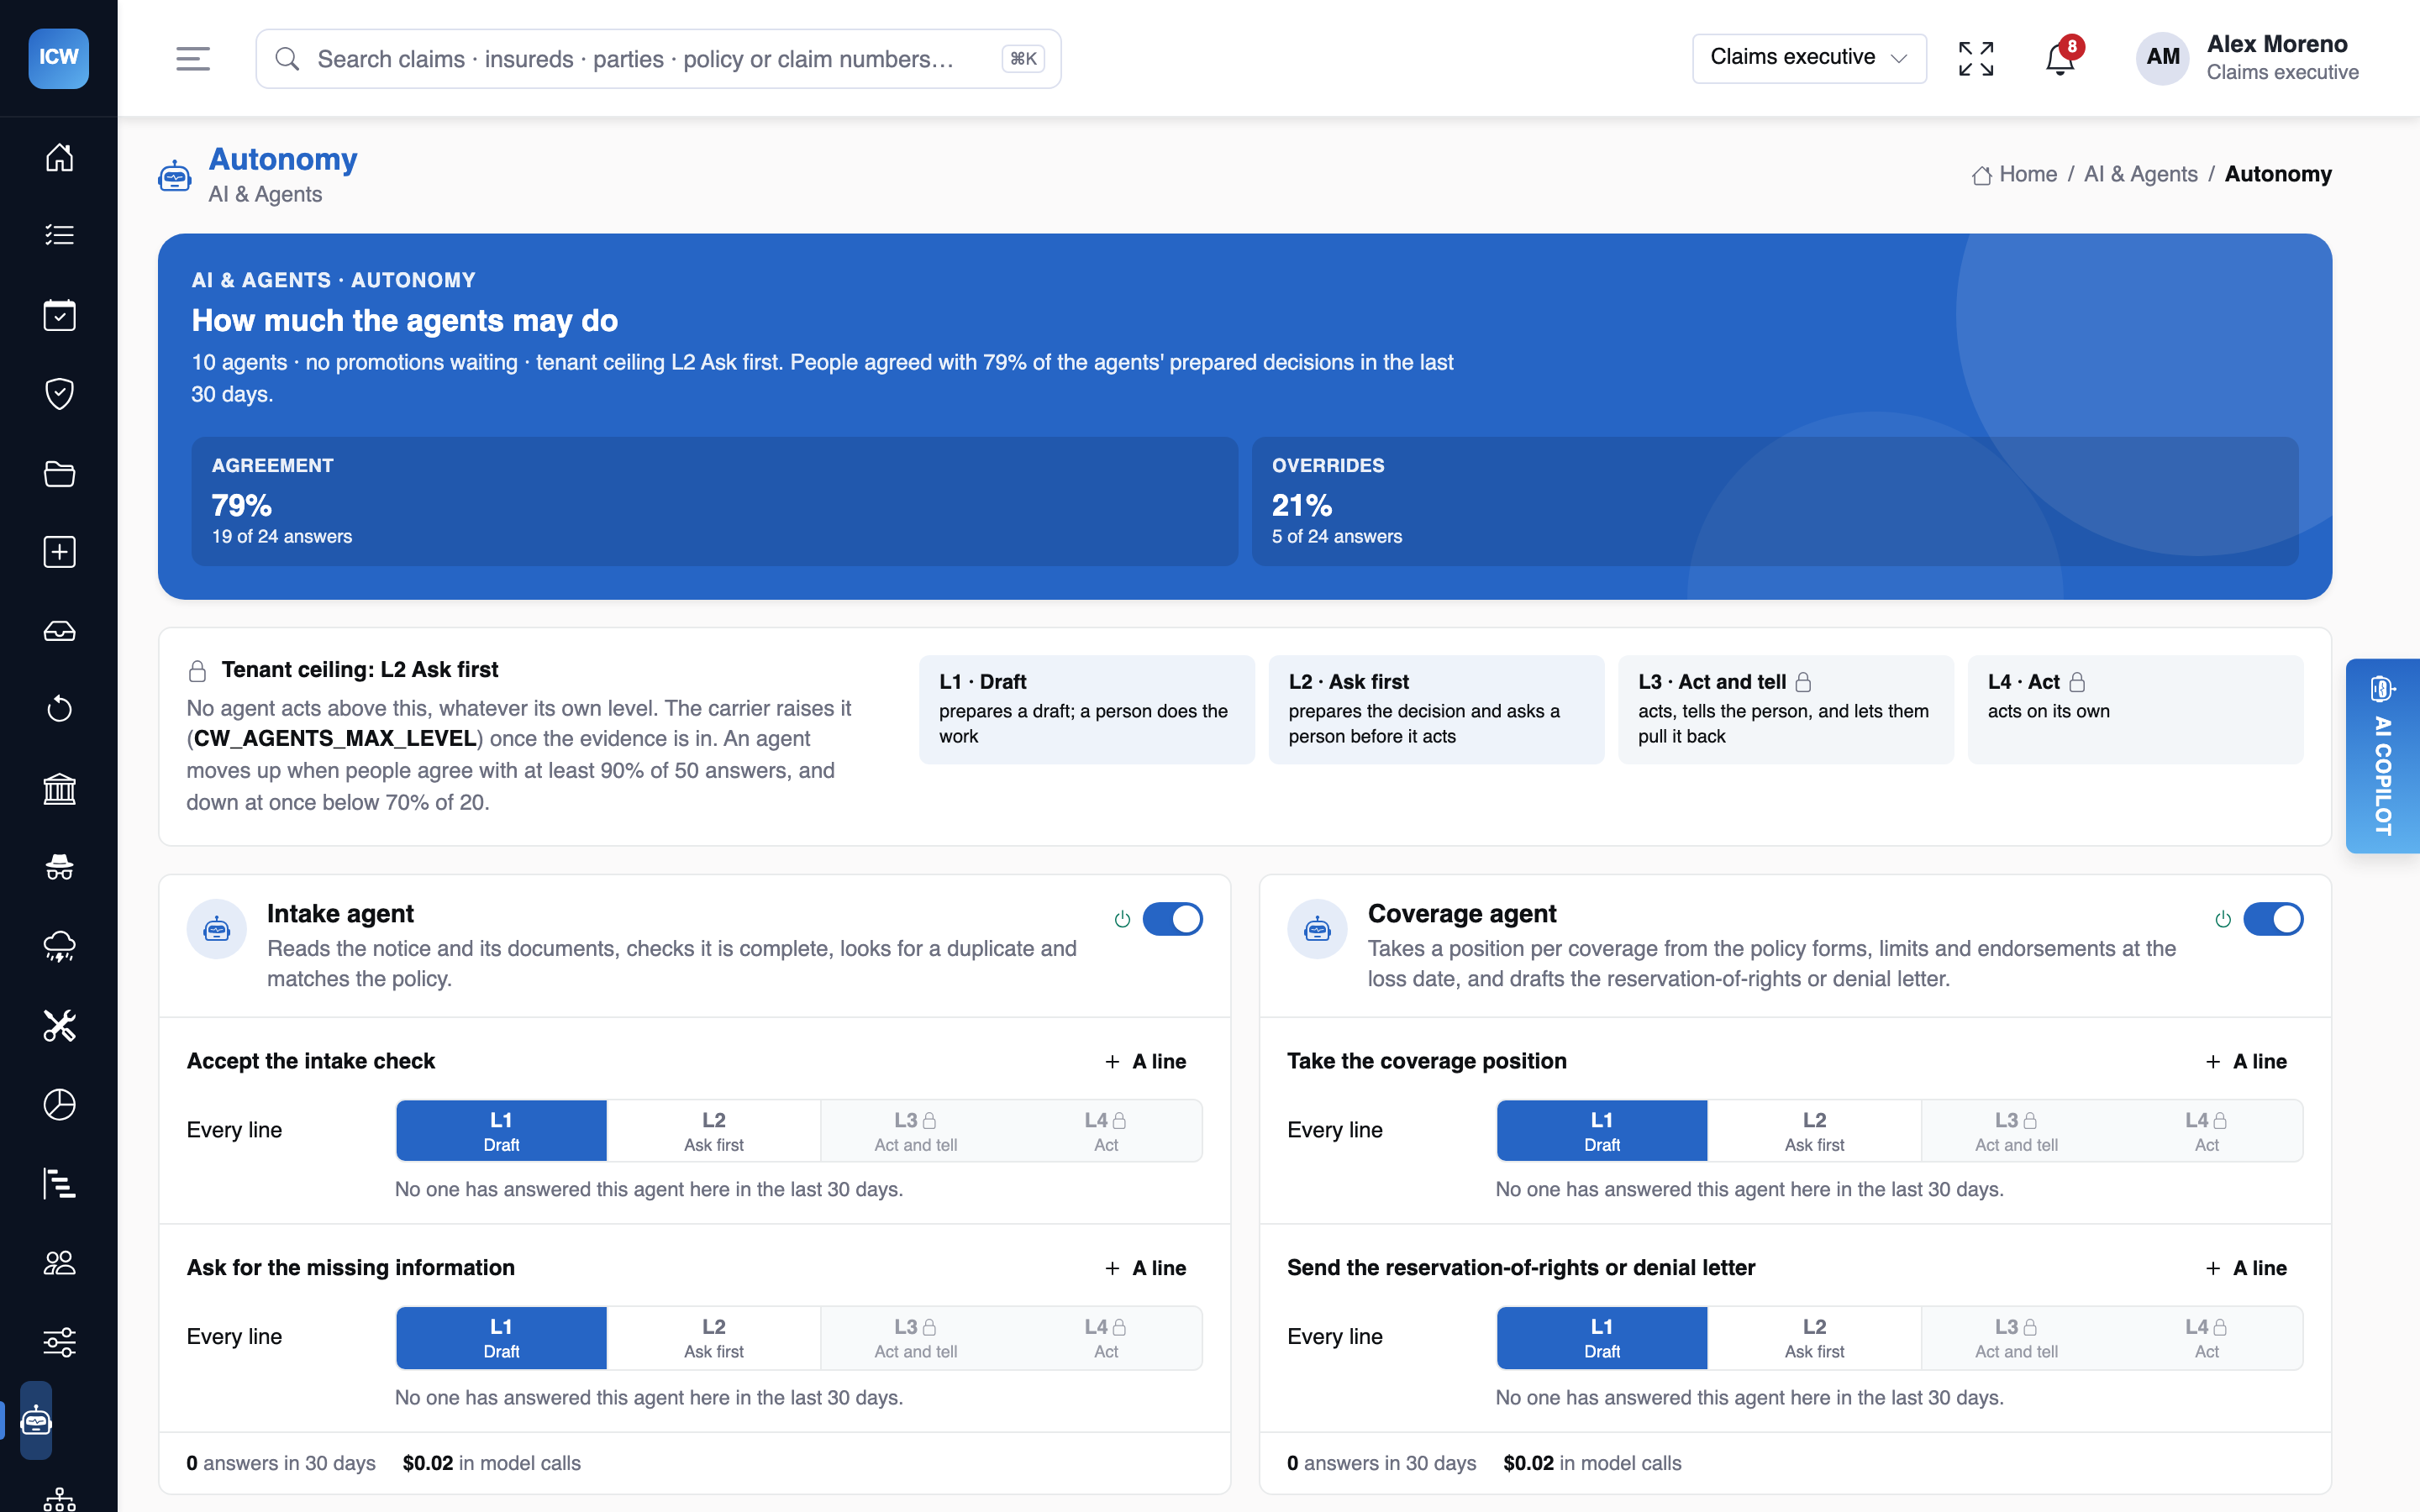Screen dimensions: 2420x1512
Task: Click the Autonomy page title
Action: click(x=283, y=159)
